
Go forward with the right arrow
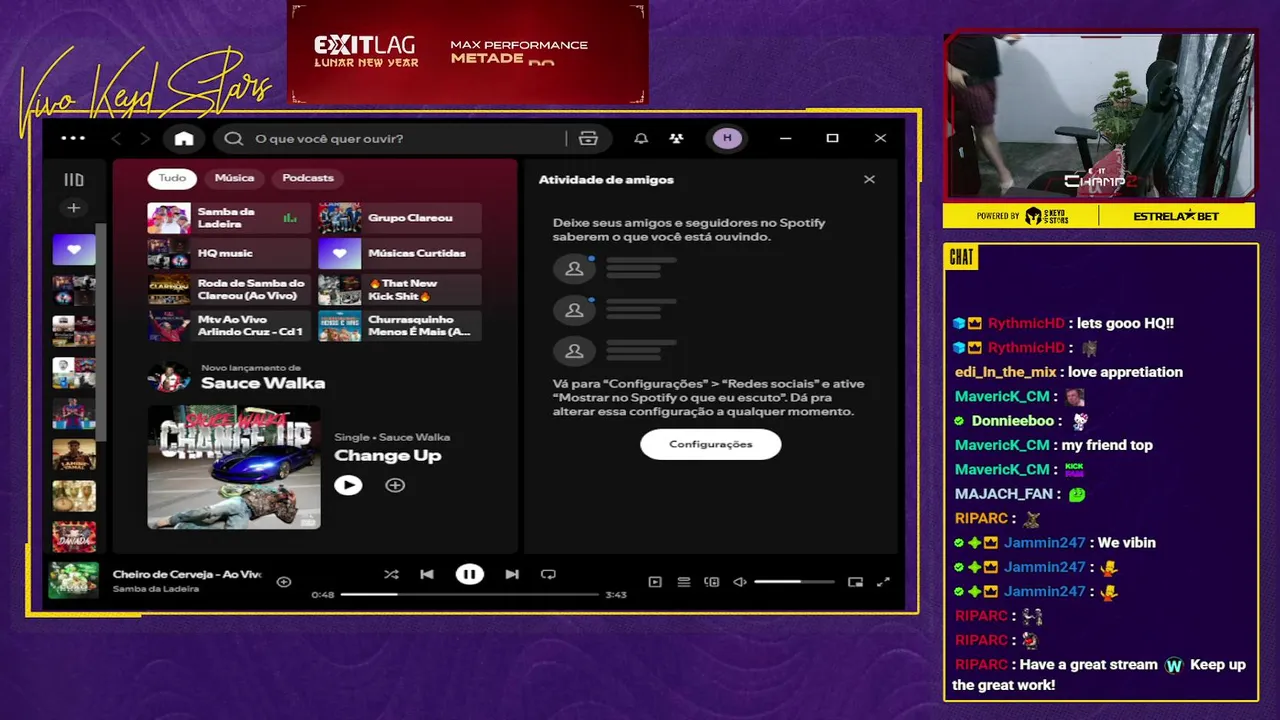[x=145, y=138]
